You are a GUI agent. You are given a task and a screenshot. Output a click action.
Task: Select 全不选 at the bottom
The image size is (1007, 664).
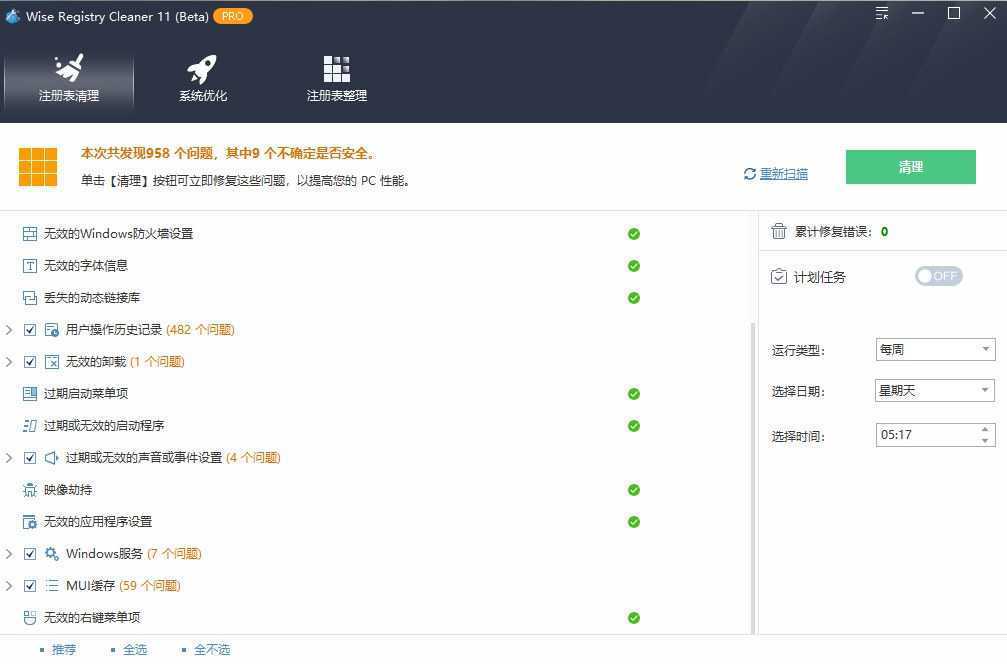tap(212, 649)
